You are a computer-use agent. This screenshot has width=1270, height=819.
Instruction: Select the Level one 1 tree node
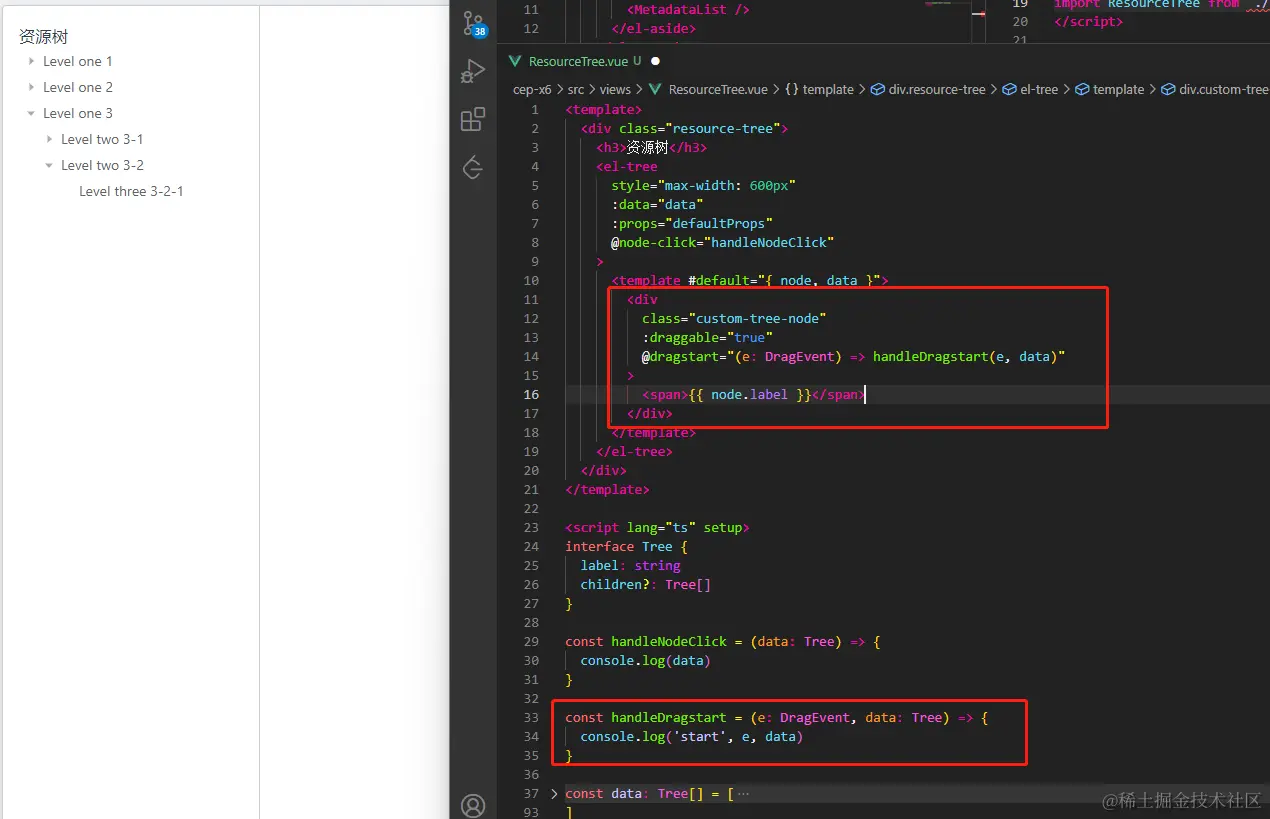pos(78,61)
